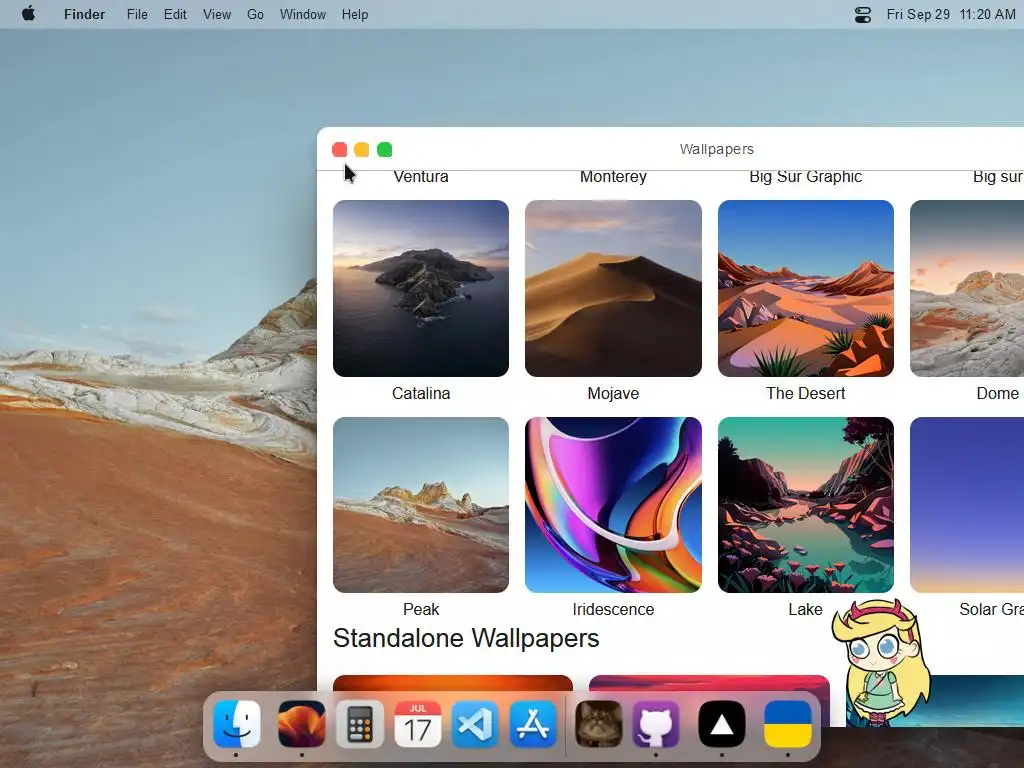Select the Catalina wallpaper thumbnail
Image resolution: width=1024 pixels, height=768 pixels.
(x=421, y=288)
